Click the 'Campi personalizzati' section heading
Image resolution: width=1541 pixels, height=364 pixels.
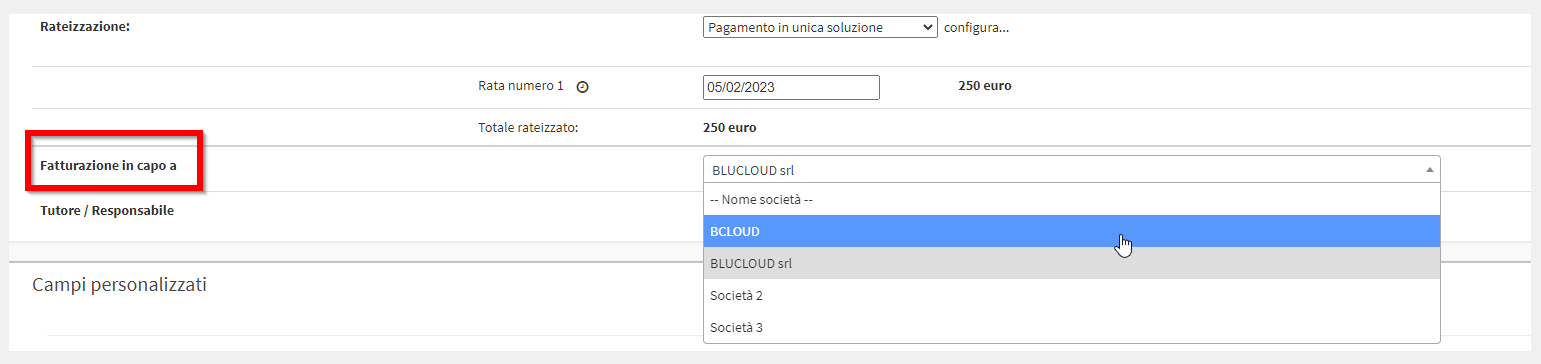pyautogui.click(x=119, y=285)
